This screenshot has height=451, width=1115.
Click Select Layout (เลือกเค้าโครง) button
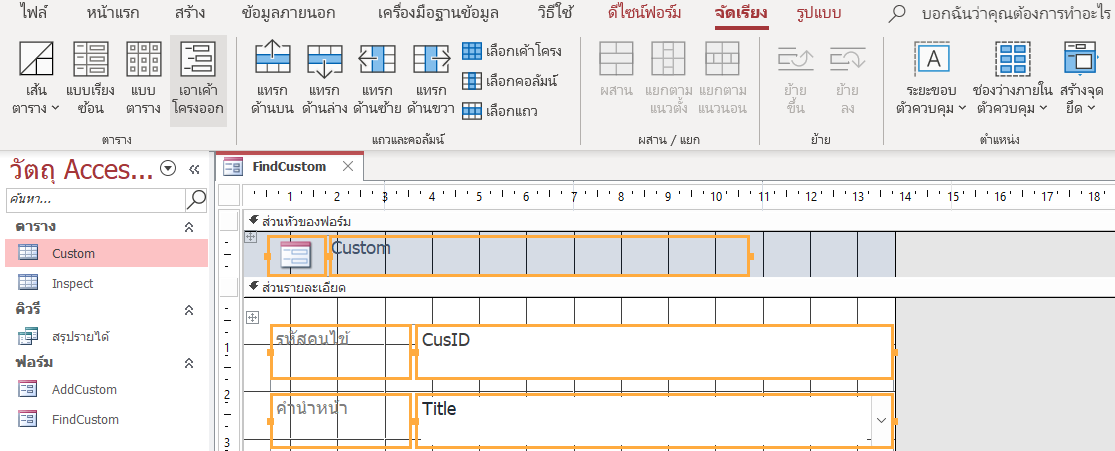pos(512,51)
